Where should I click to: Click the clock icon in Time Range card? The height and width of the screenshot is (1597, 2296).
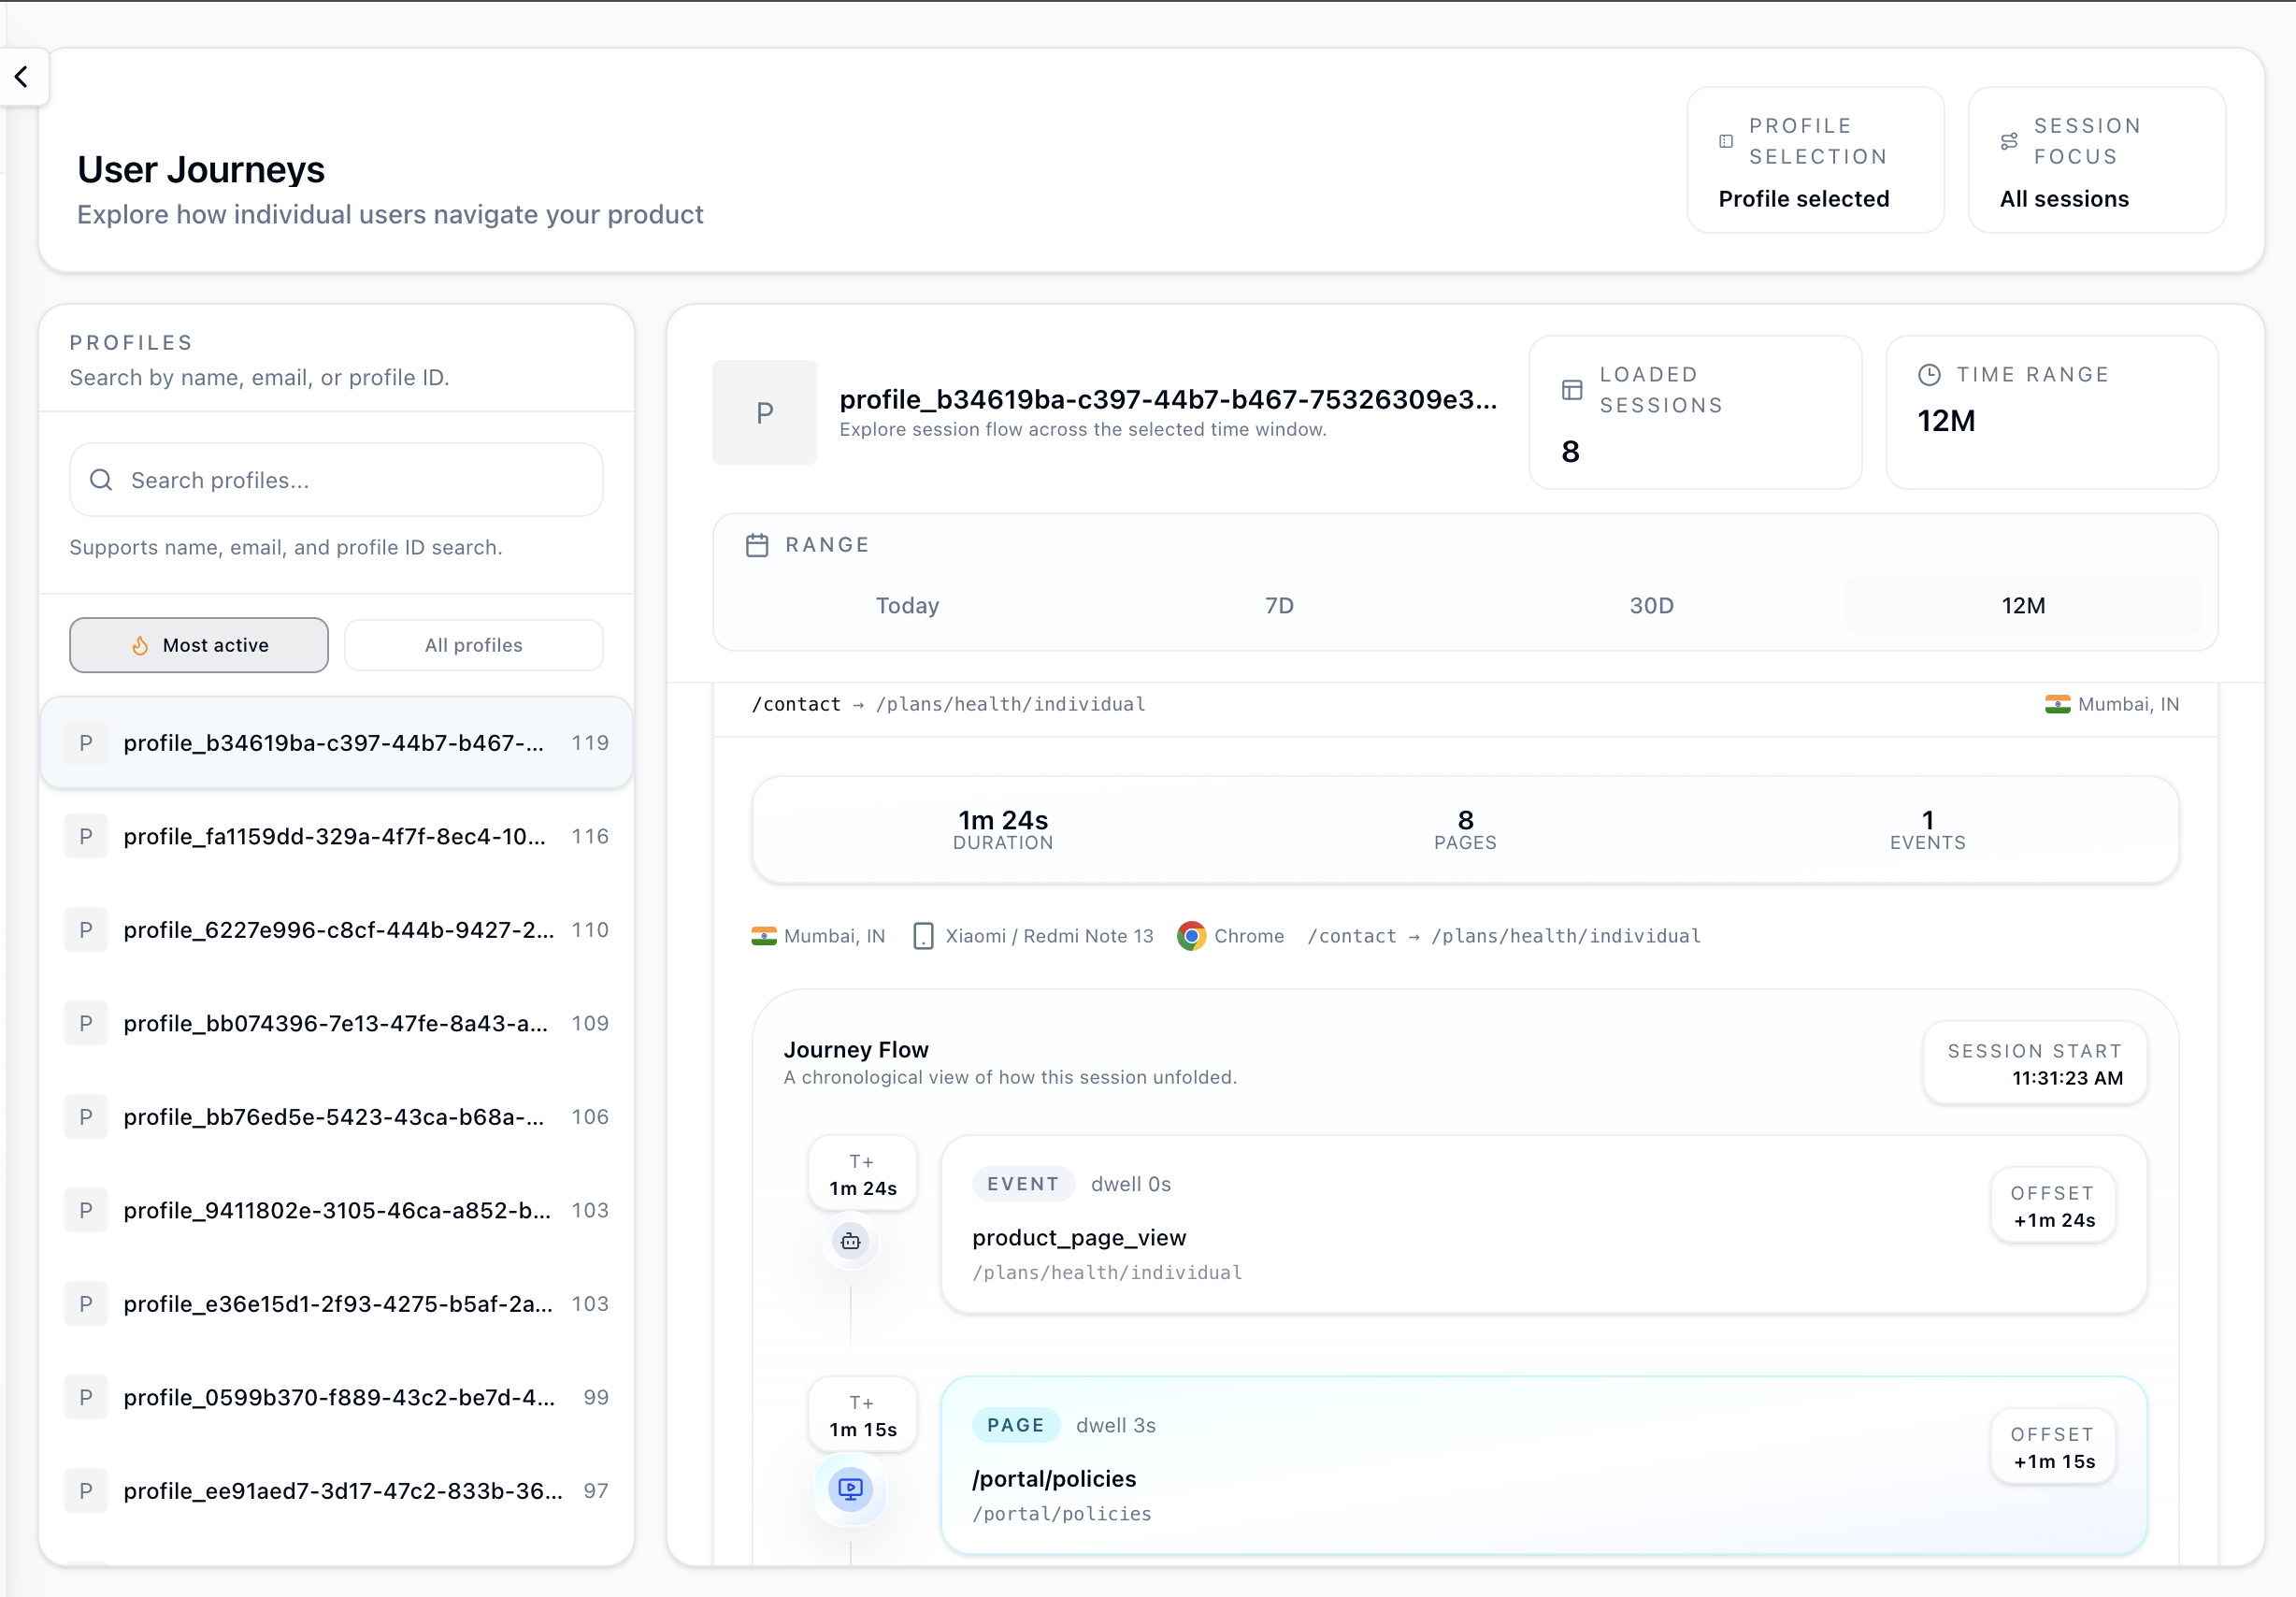(1929, 374)
